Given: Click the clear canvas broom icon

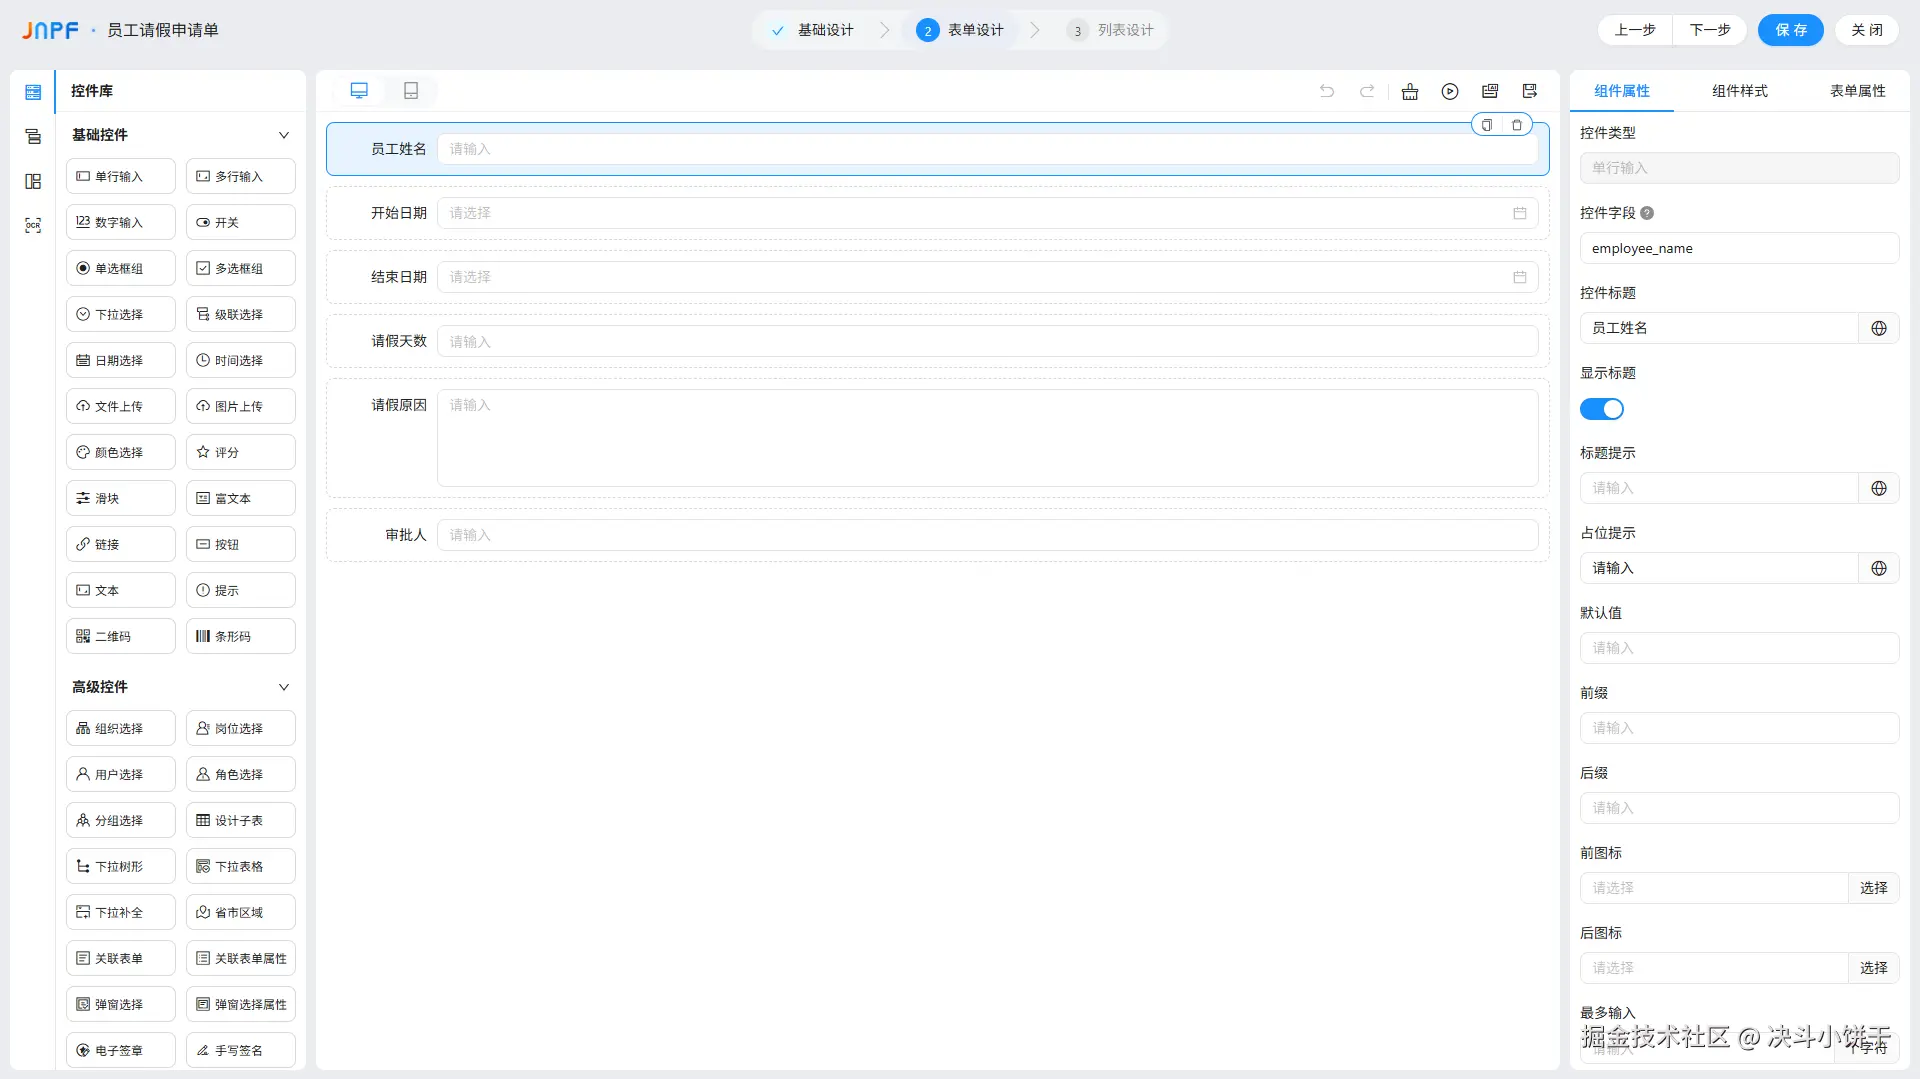Looking at the screenshot, I should pyautogui.click(x=1410, y=91).
